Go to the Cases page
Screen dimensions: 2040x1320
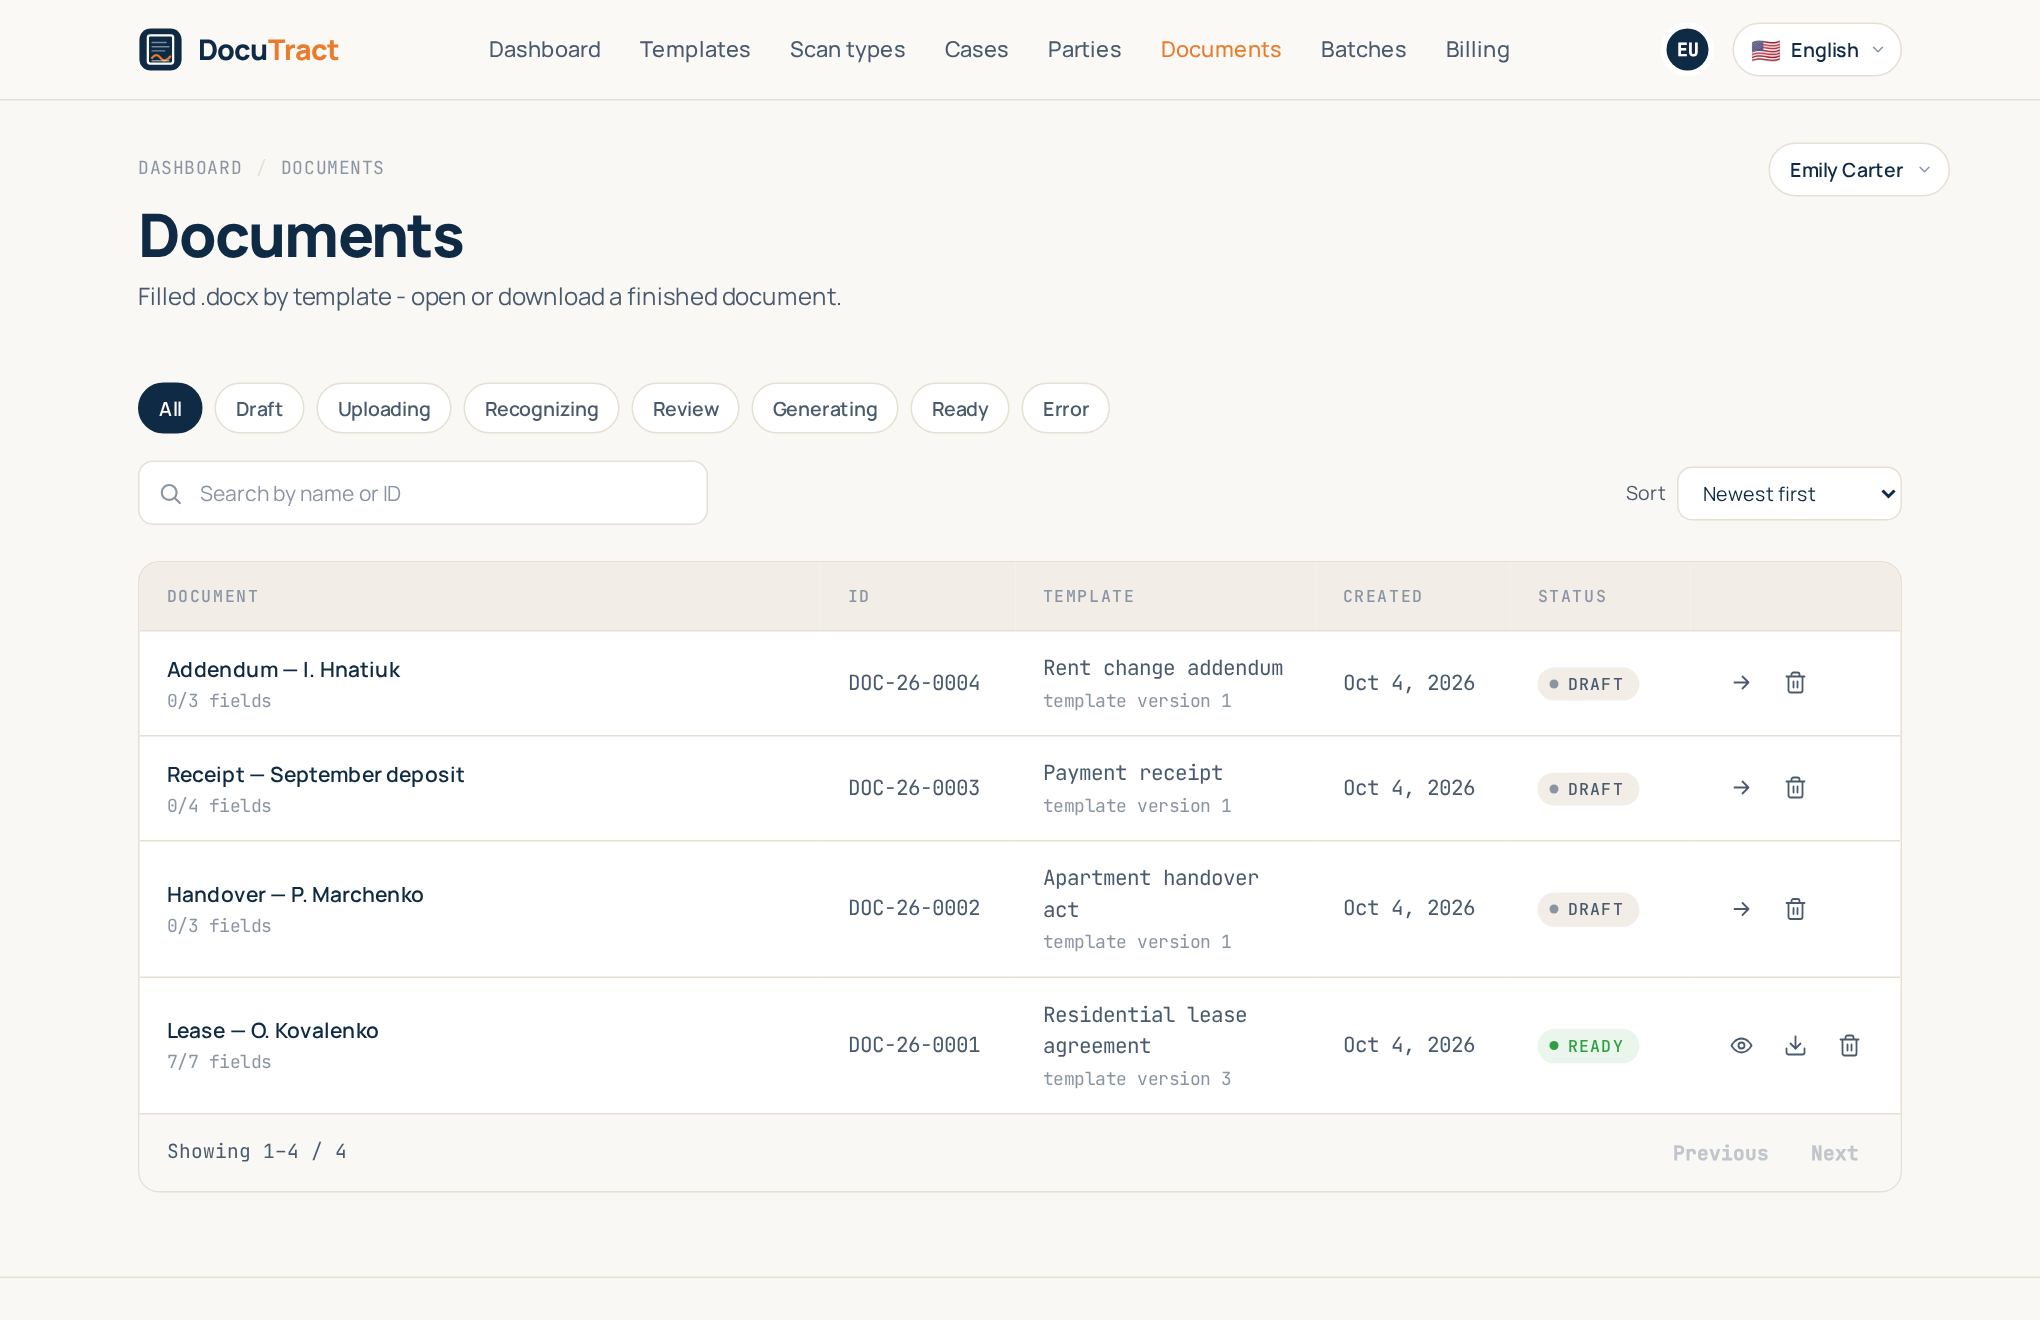976,50
